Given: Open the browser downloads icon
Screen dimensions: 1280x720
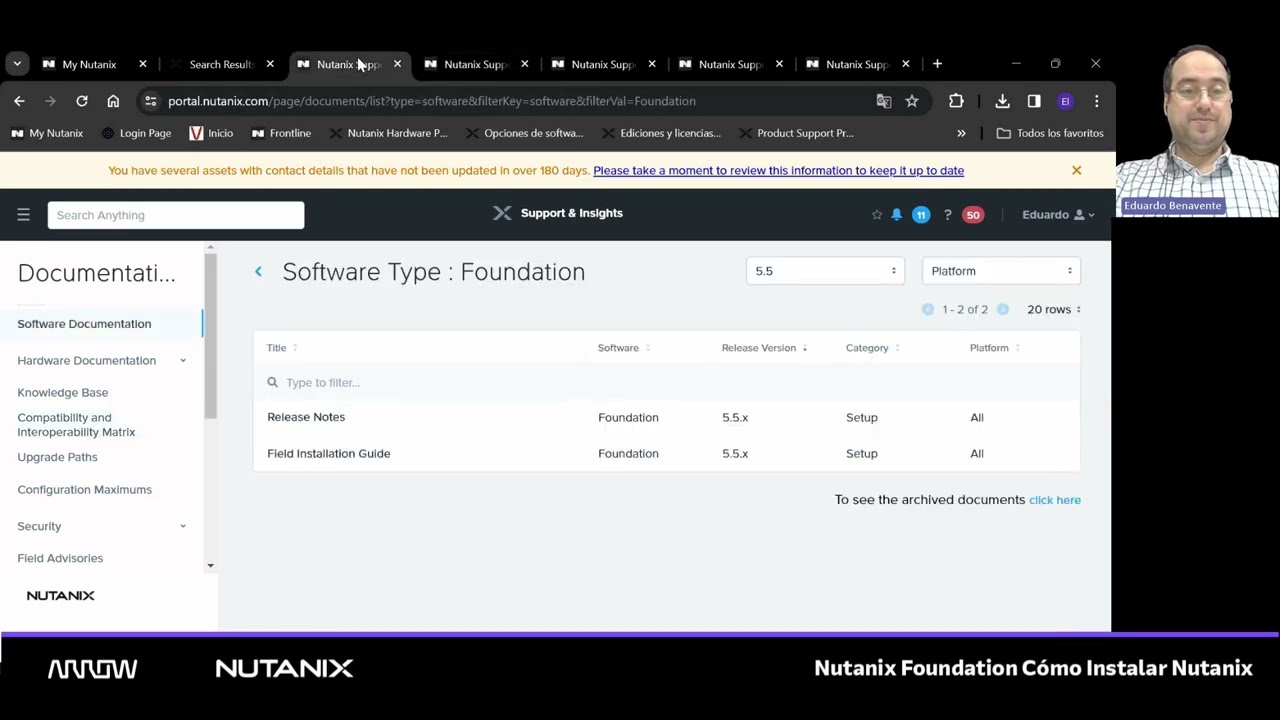Looking at the screenshot, I should (x=1002, y=101).
